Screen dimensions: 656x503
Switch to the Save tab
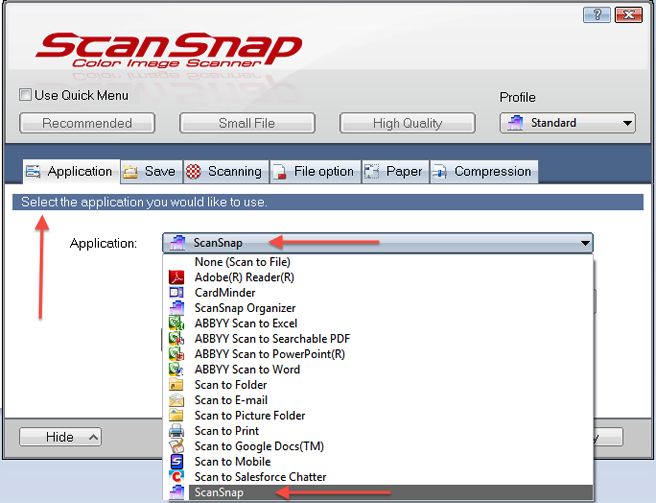[151, 172]
